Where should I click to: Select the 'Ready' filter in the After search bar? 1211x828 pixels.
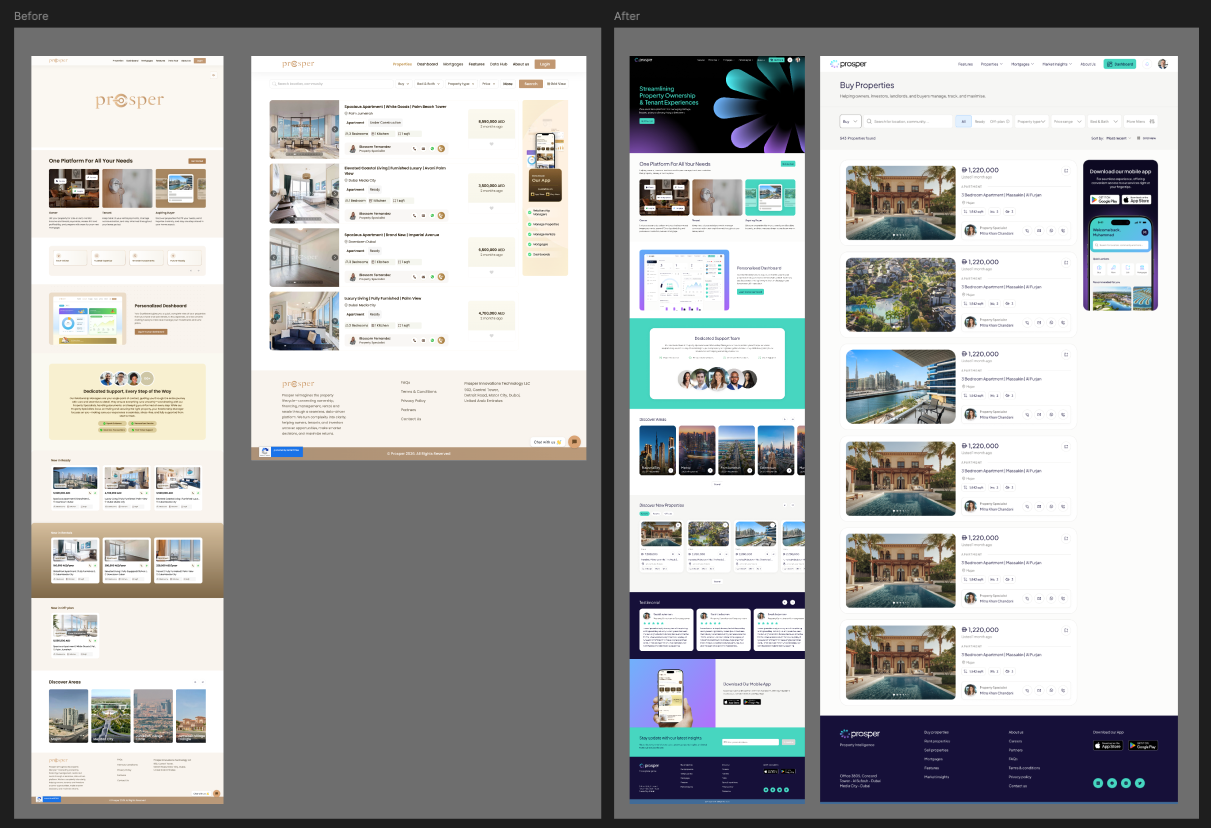click(980, 121)
